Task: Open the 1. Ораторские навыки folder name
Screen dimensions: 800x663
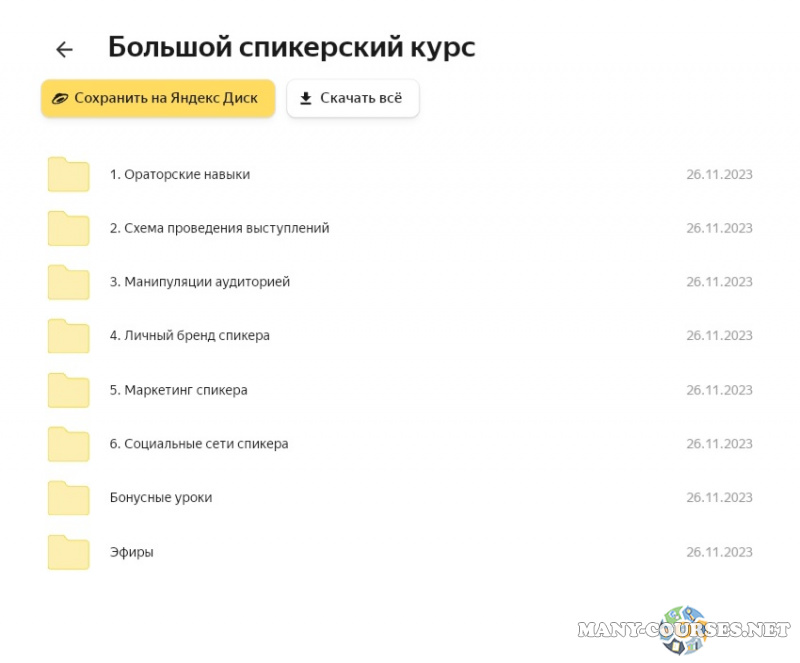Action: tap(180, 174)
